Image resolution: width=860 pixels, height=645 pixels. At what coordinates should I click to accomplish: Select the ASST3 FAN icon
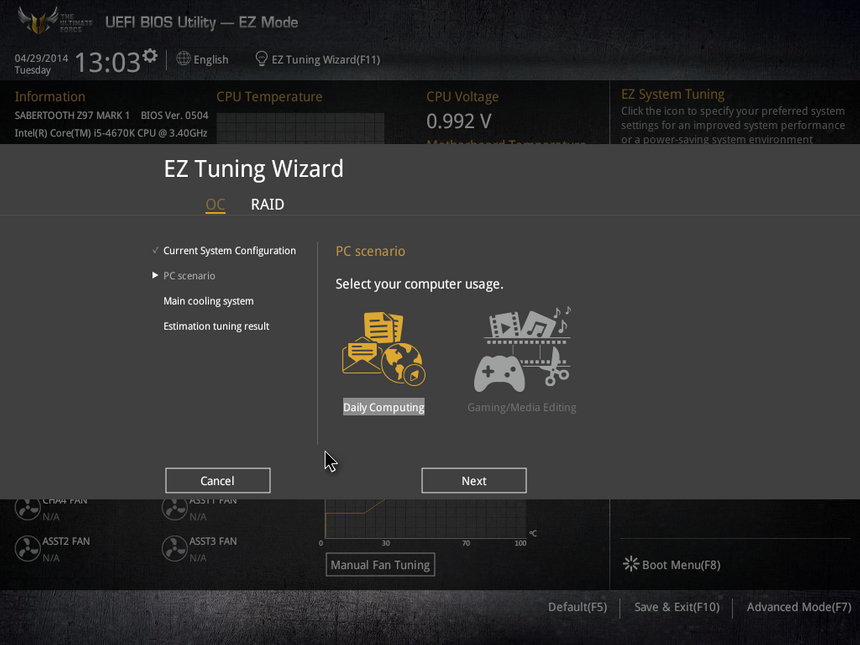[x=174, y=548]
